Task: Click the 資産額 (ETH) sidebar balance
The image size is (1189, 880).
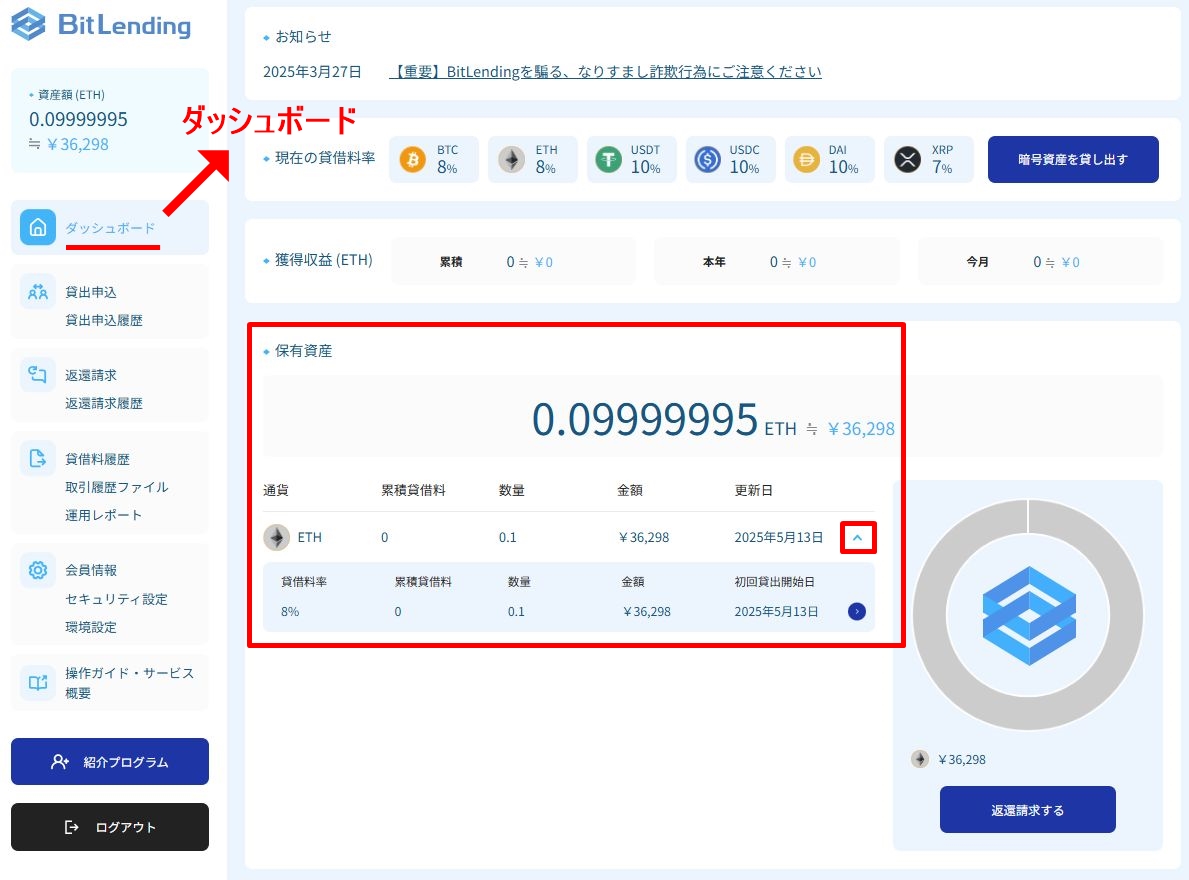Action: point(78,120)
